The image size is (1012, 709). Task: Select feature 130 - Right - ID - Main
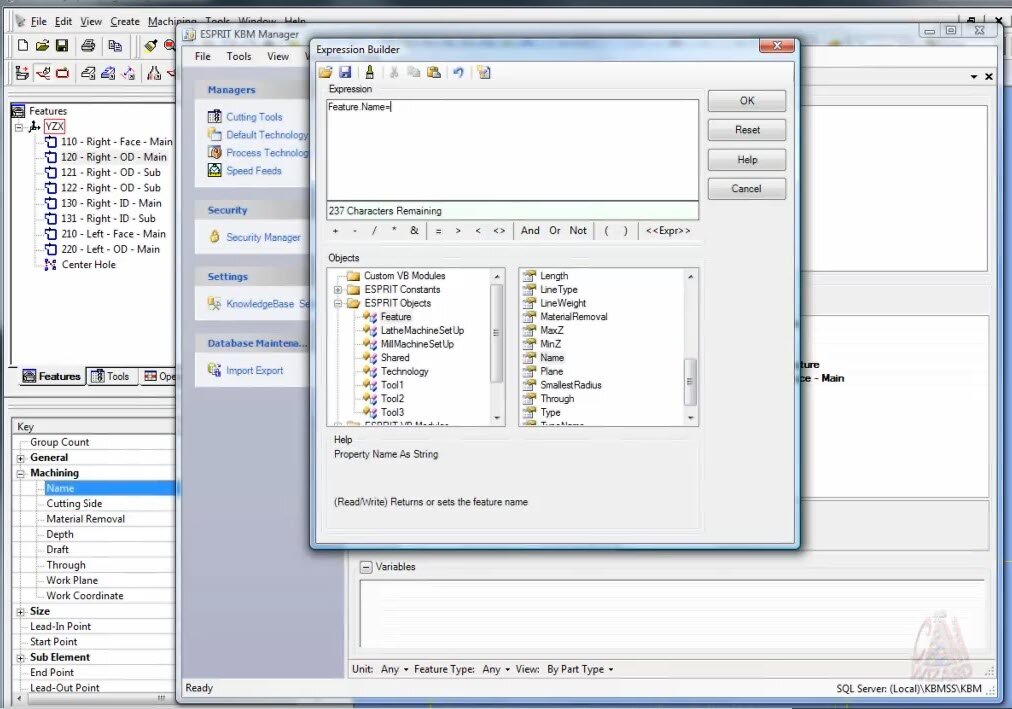point(111,203)
